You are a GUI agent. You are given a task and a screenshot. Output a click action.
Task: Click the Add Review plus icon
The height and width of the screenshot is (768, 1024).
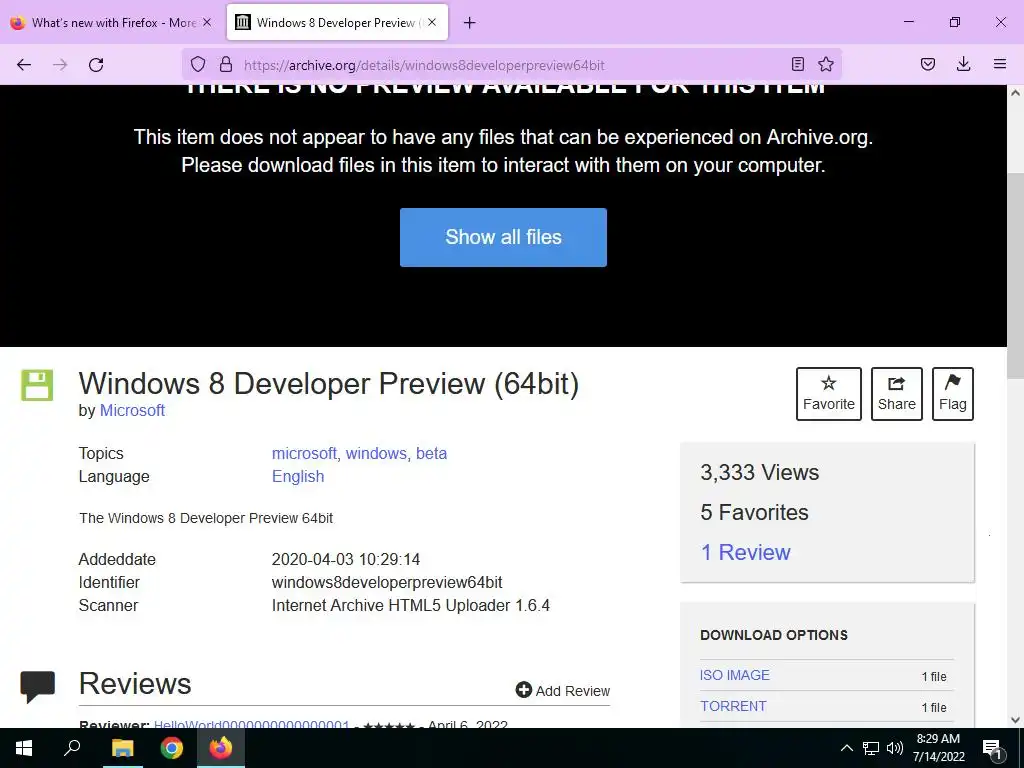[x=524, y=690]
